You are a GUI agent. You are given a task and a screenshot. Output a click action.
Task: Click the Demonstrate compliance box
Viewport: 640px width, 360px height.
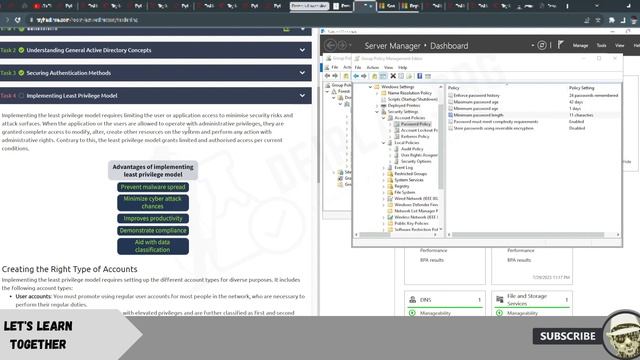click(x=153, y=230)
